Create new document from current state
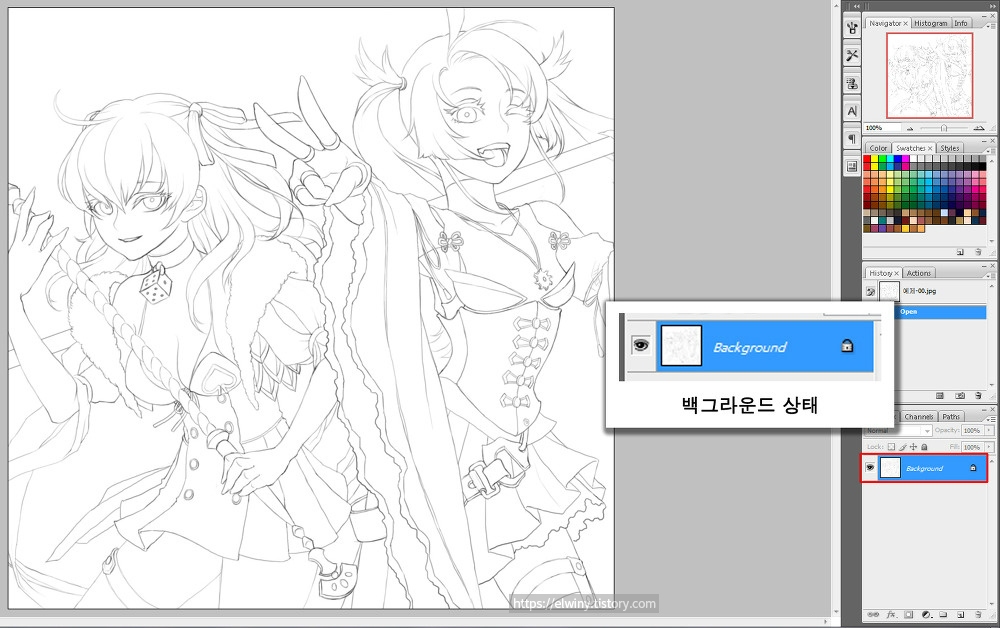 [939, 396]
